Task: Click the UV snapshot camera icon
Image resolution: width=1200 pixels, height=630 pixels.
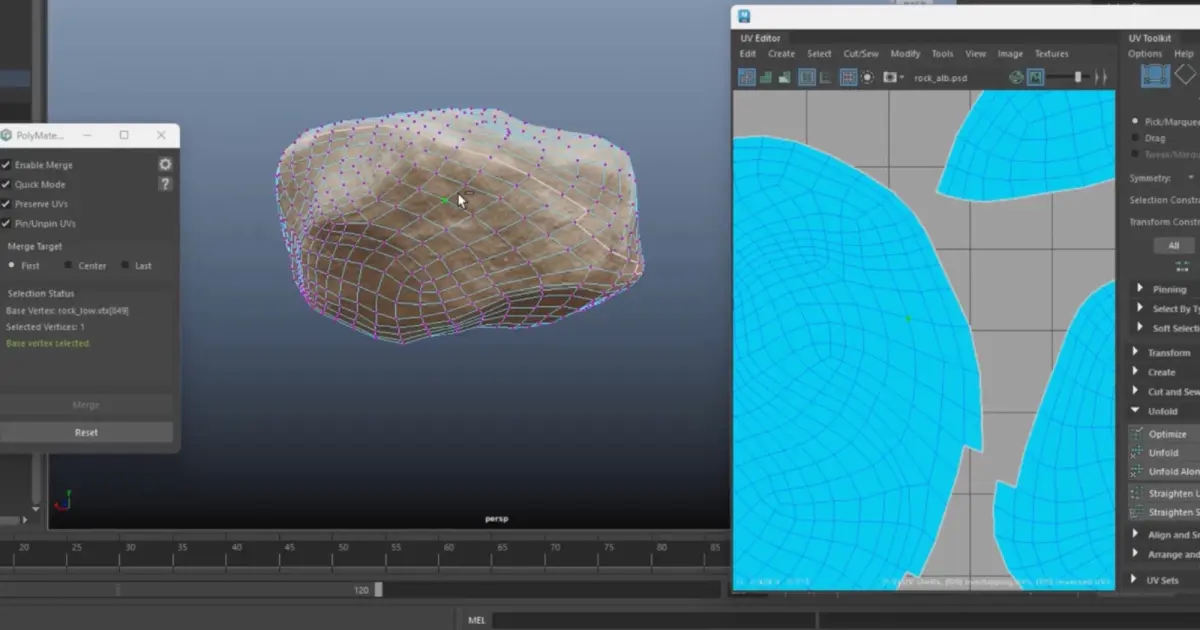Action: [x=888, y=77]
